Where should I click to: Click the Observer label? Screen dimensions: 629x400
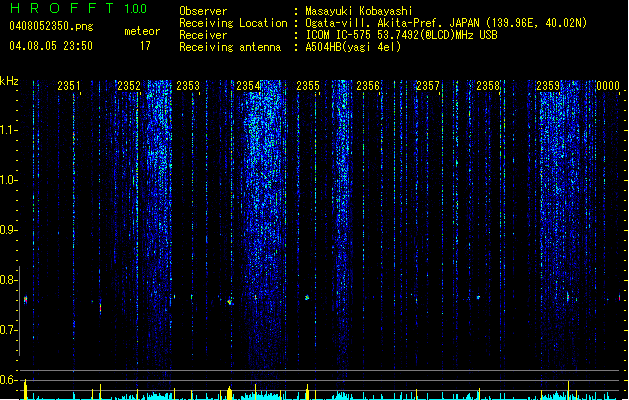(x=203, y=11)
